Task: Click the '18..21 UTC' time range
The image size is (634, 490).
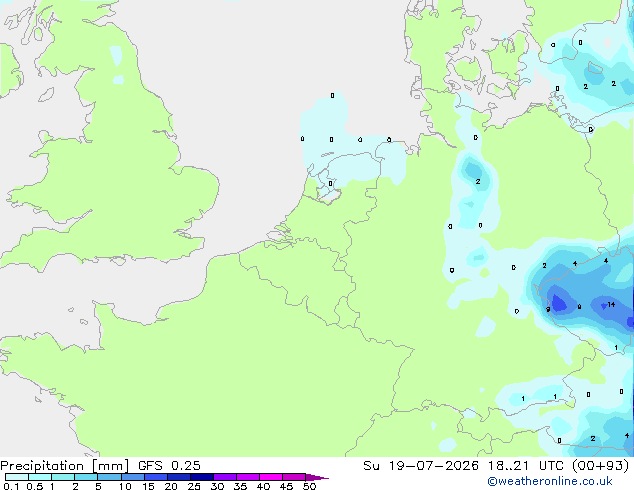Action: coord(526,466)
